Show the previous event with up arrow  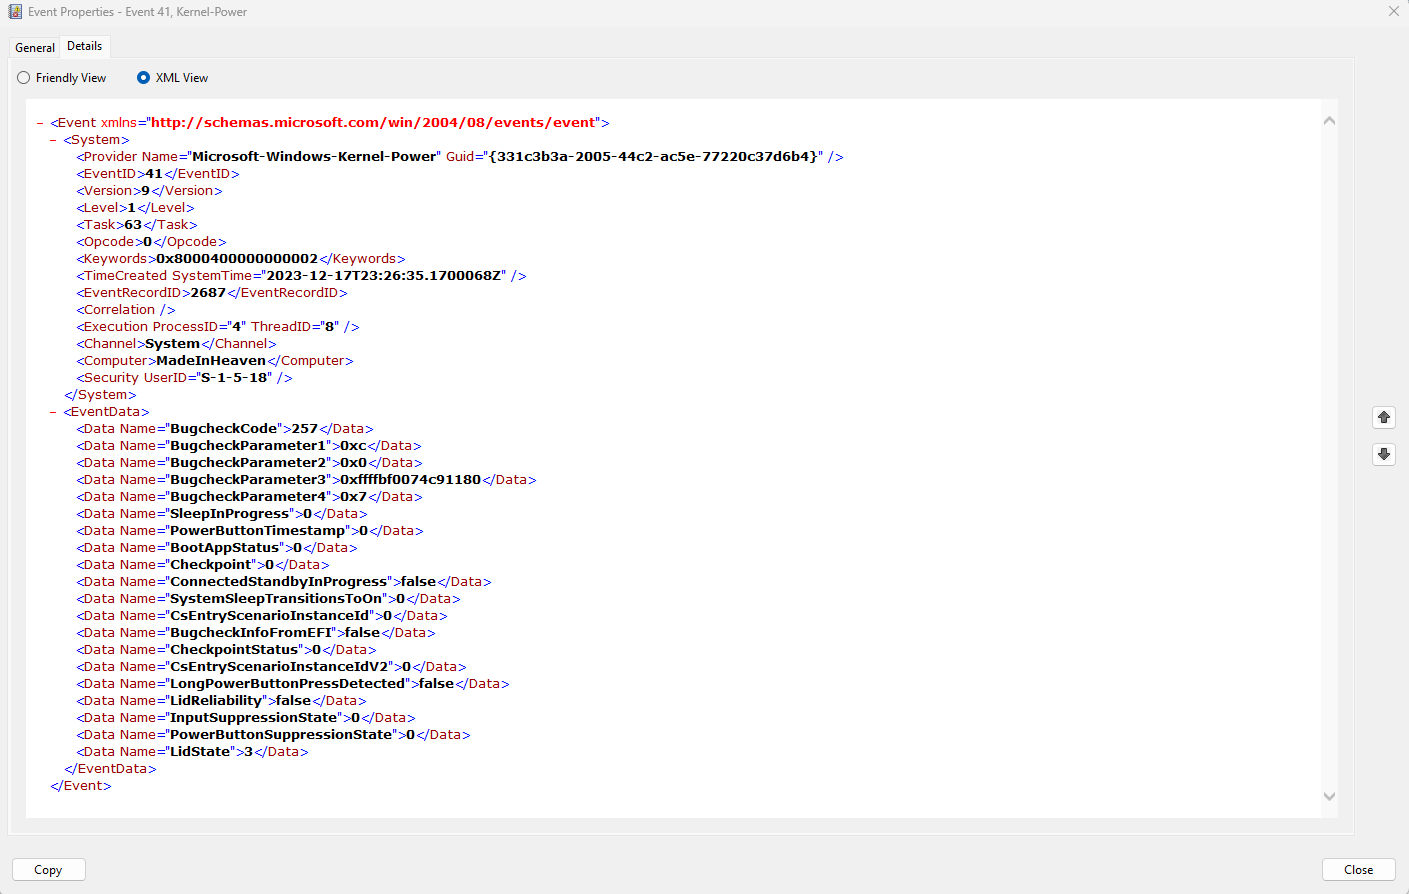[x=1384, y=417]
